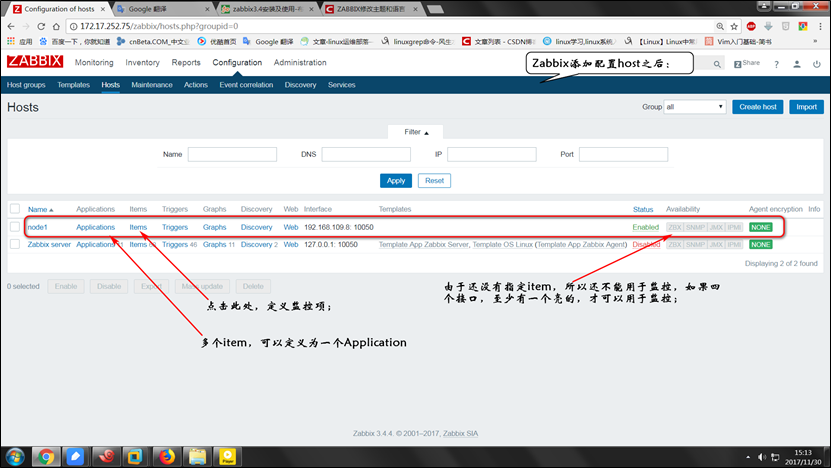Open Template OS Linux link
This screenshot has width=831, height=468.
click(x=502, y=244)
